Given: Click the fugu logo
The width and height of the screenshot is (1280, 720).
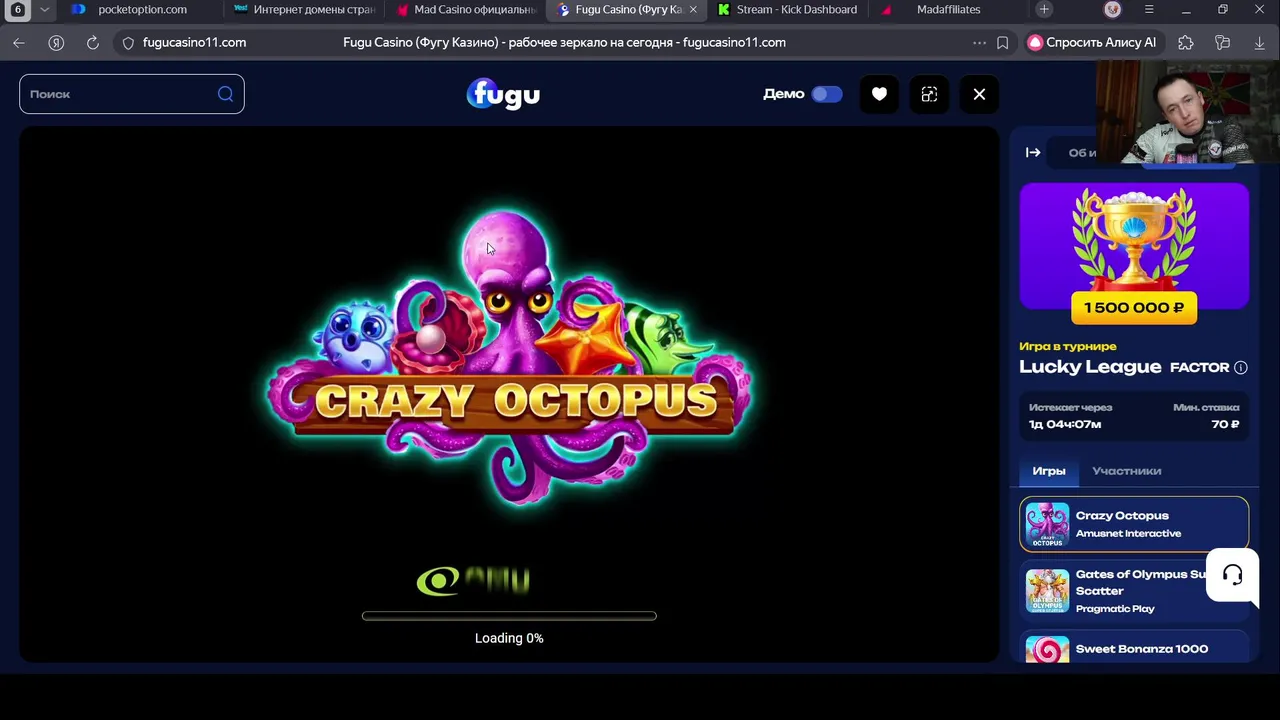Looking at the screenshot, I should tap(503, 94).
